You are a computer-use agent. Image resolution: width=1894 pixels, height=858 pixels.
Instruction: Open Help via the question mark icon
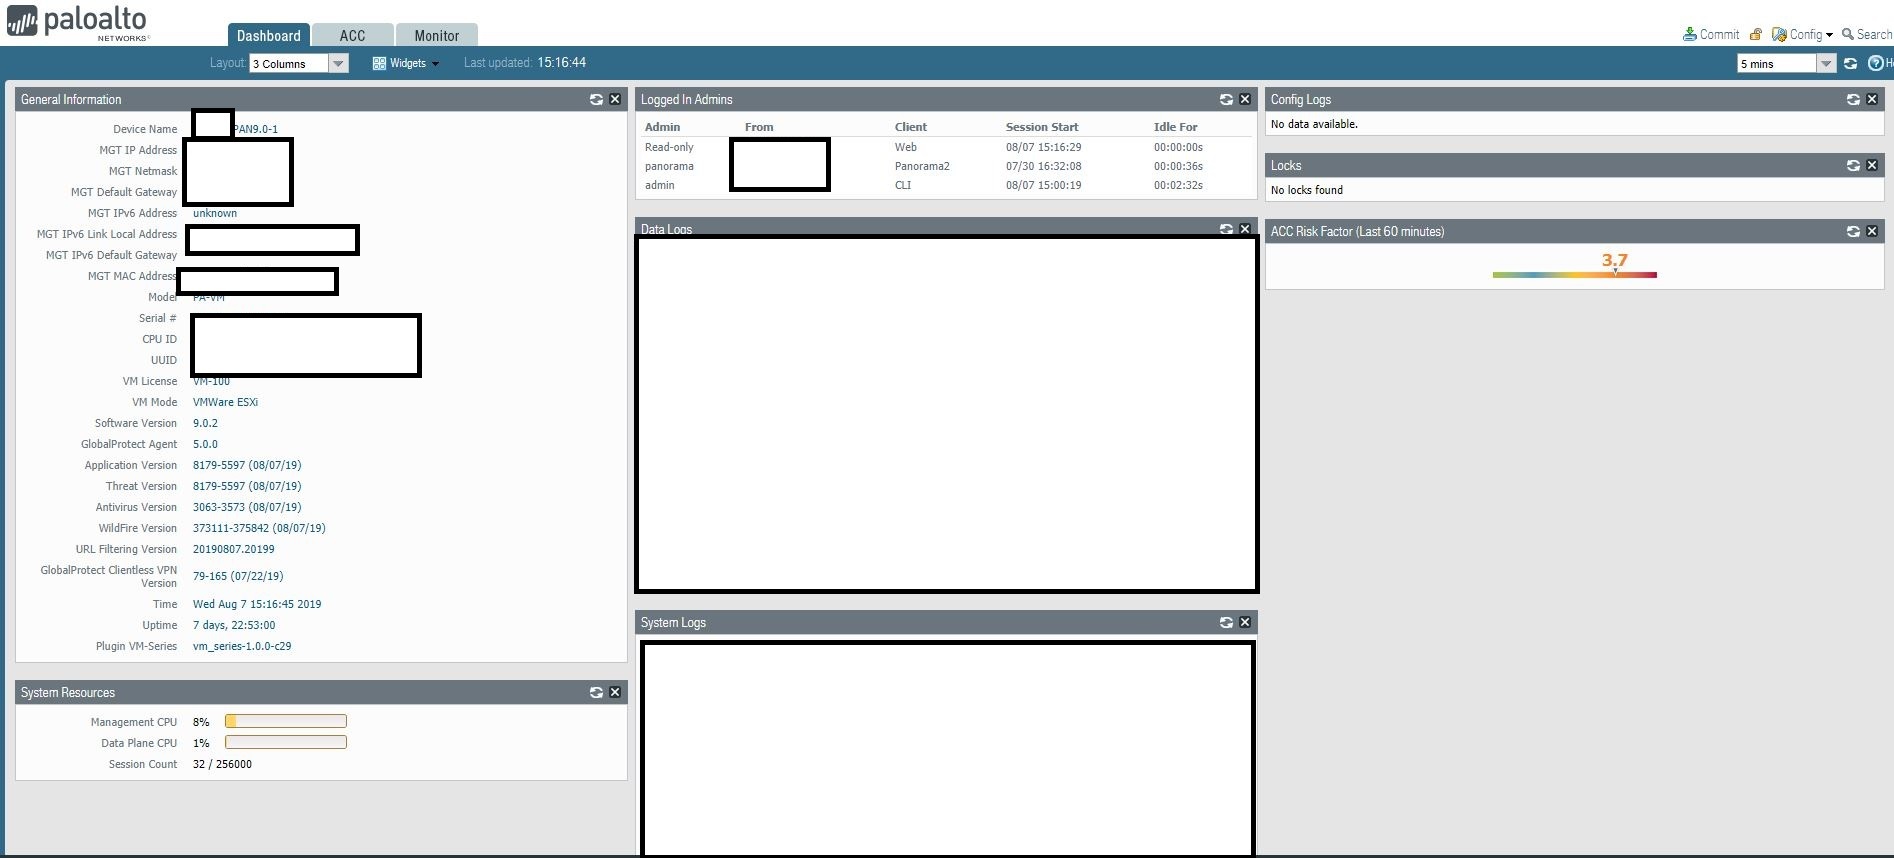(1876, 64)
